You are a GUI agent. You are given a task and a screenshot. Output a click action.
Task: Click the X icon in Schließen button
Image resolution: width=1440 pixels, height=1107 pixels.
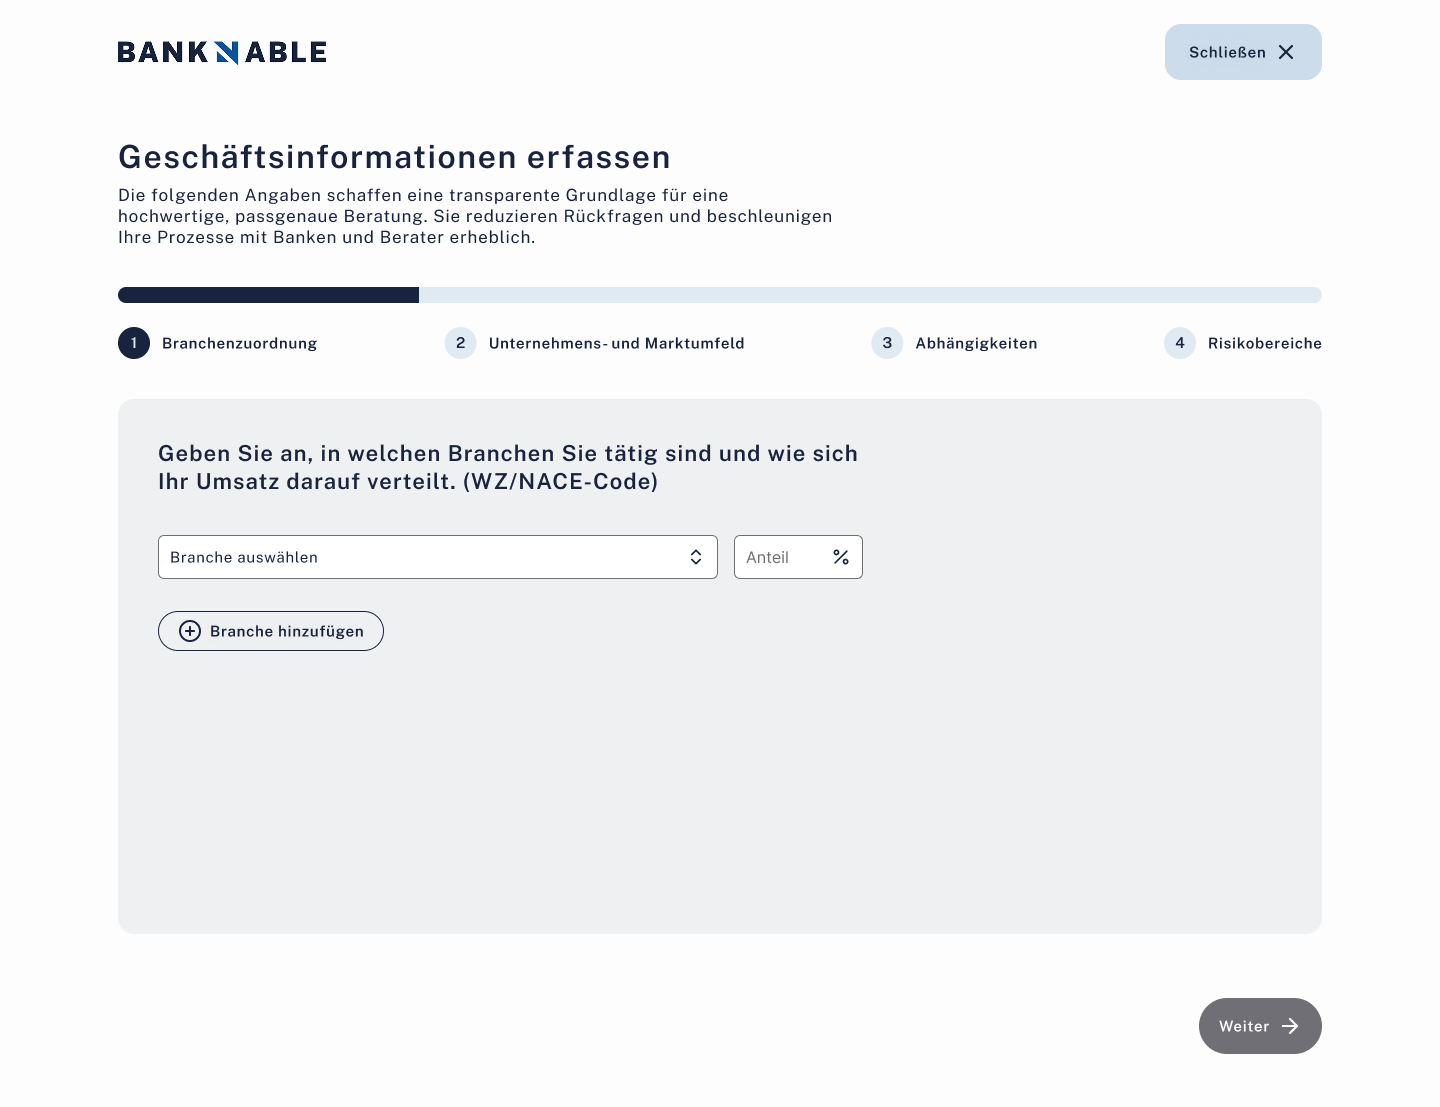click(1286, 52)
